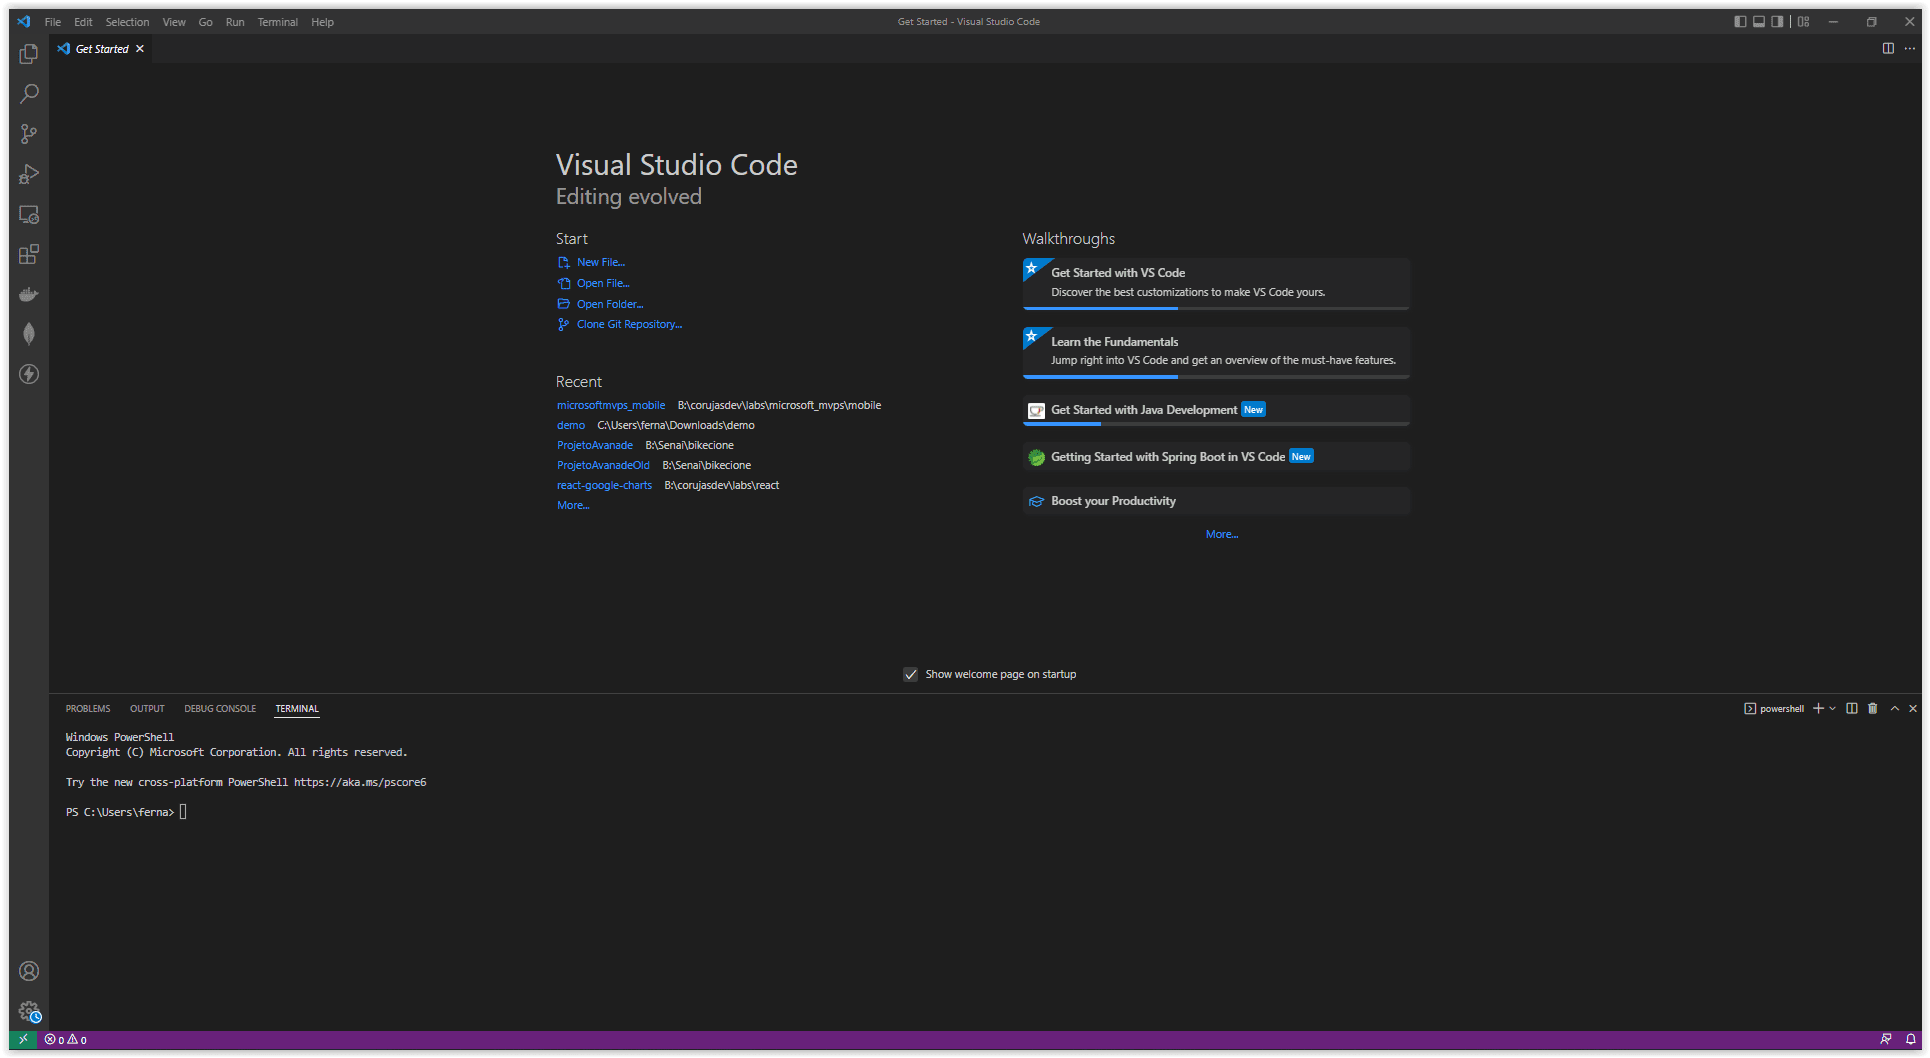Image resolution: width=1930 pixels, height=1058 pixels.
Task: Uncheck Show welcome page on startup
Action: click(x=911, y=674)
